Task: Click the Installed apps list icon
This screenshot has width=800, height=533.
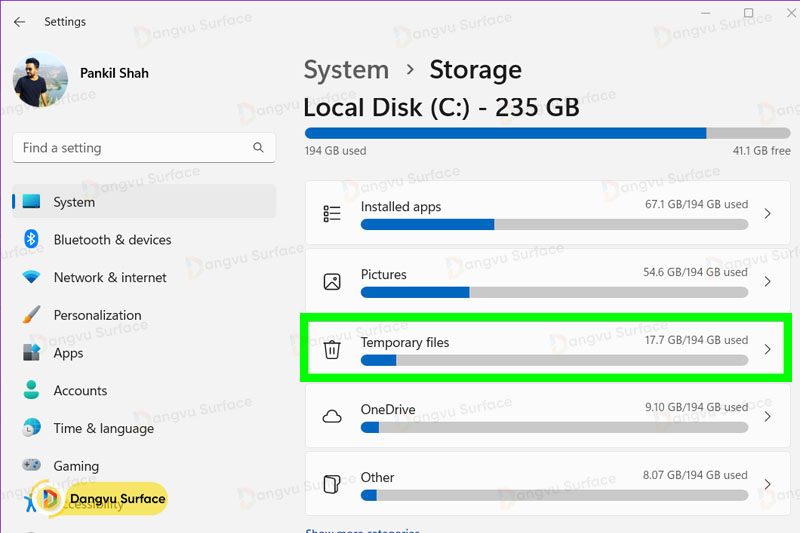Action: [332, 214]
